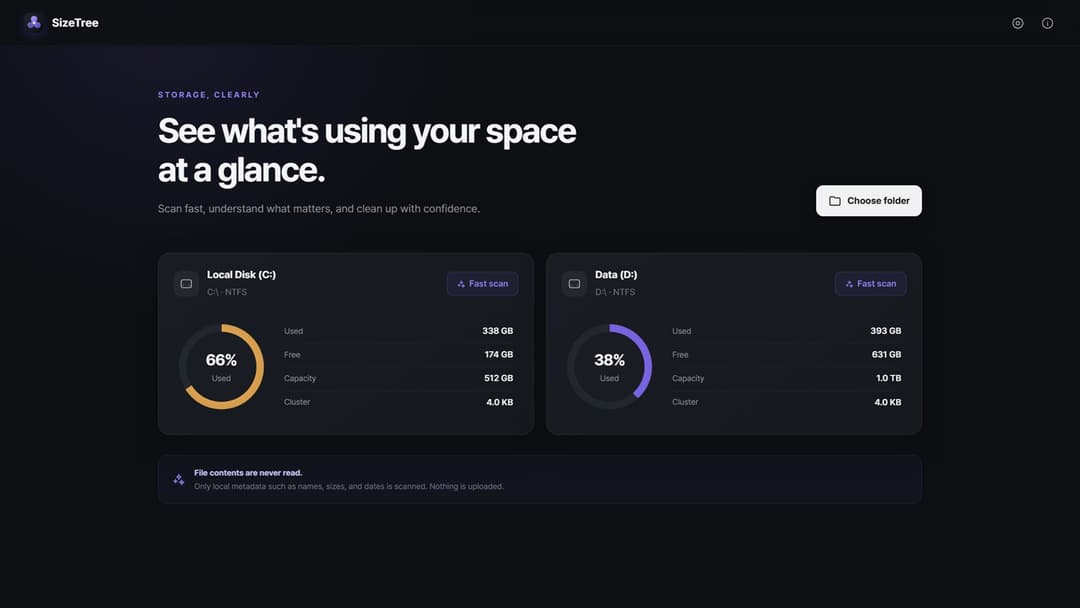Click the 'See what's using your space' headline
The width and height of the screenshot is (1080, 608).
tap(366, 131)
